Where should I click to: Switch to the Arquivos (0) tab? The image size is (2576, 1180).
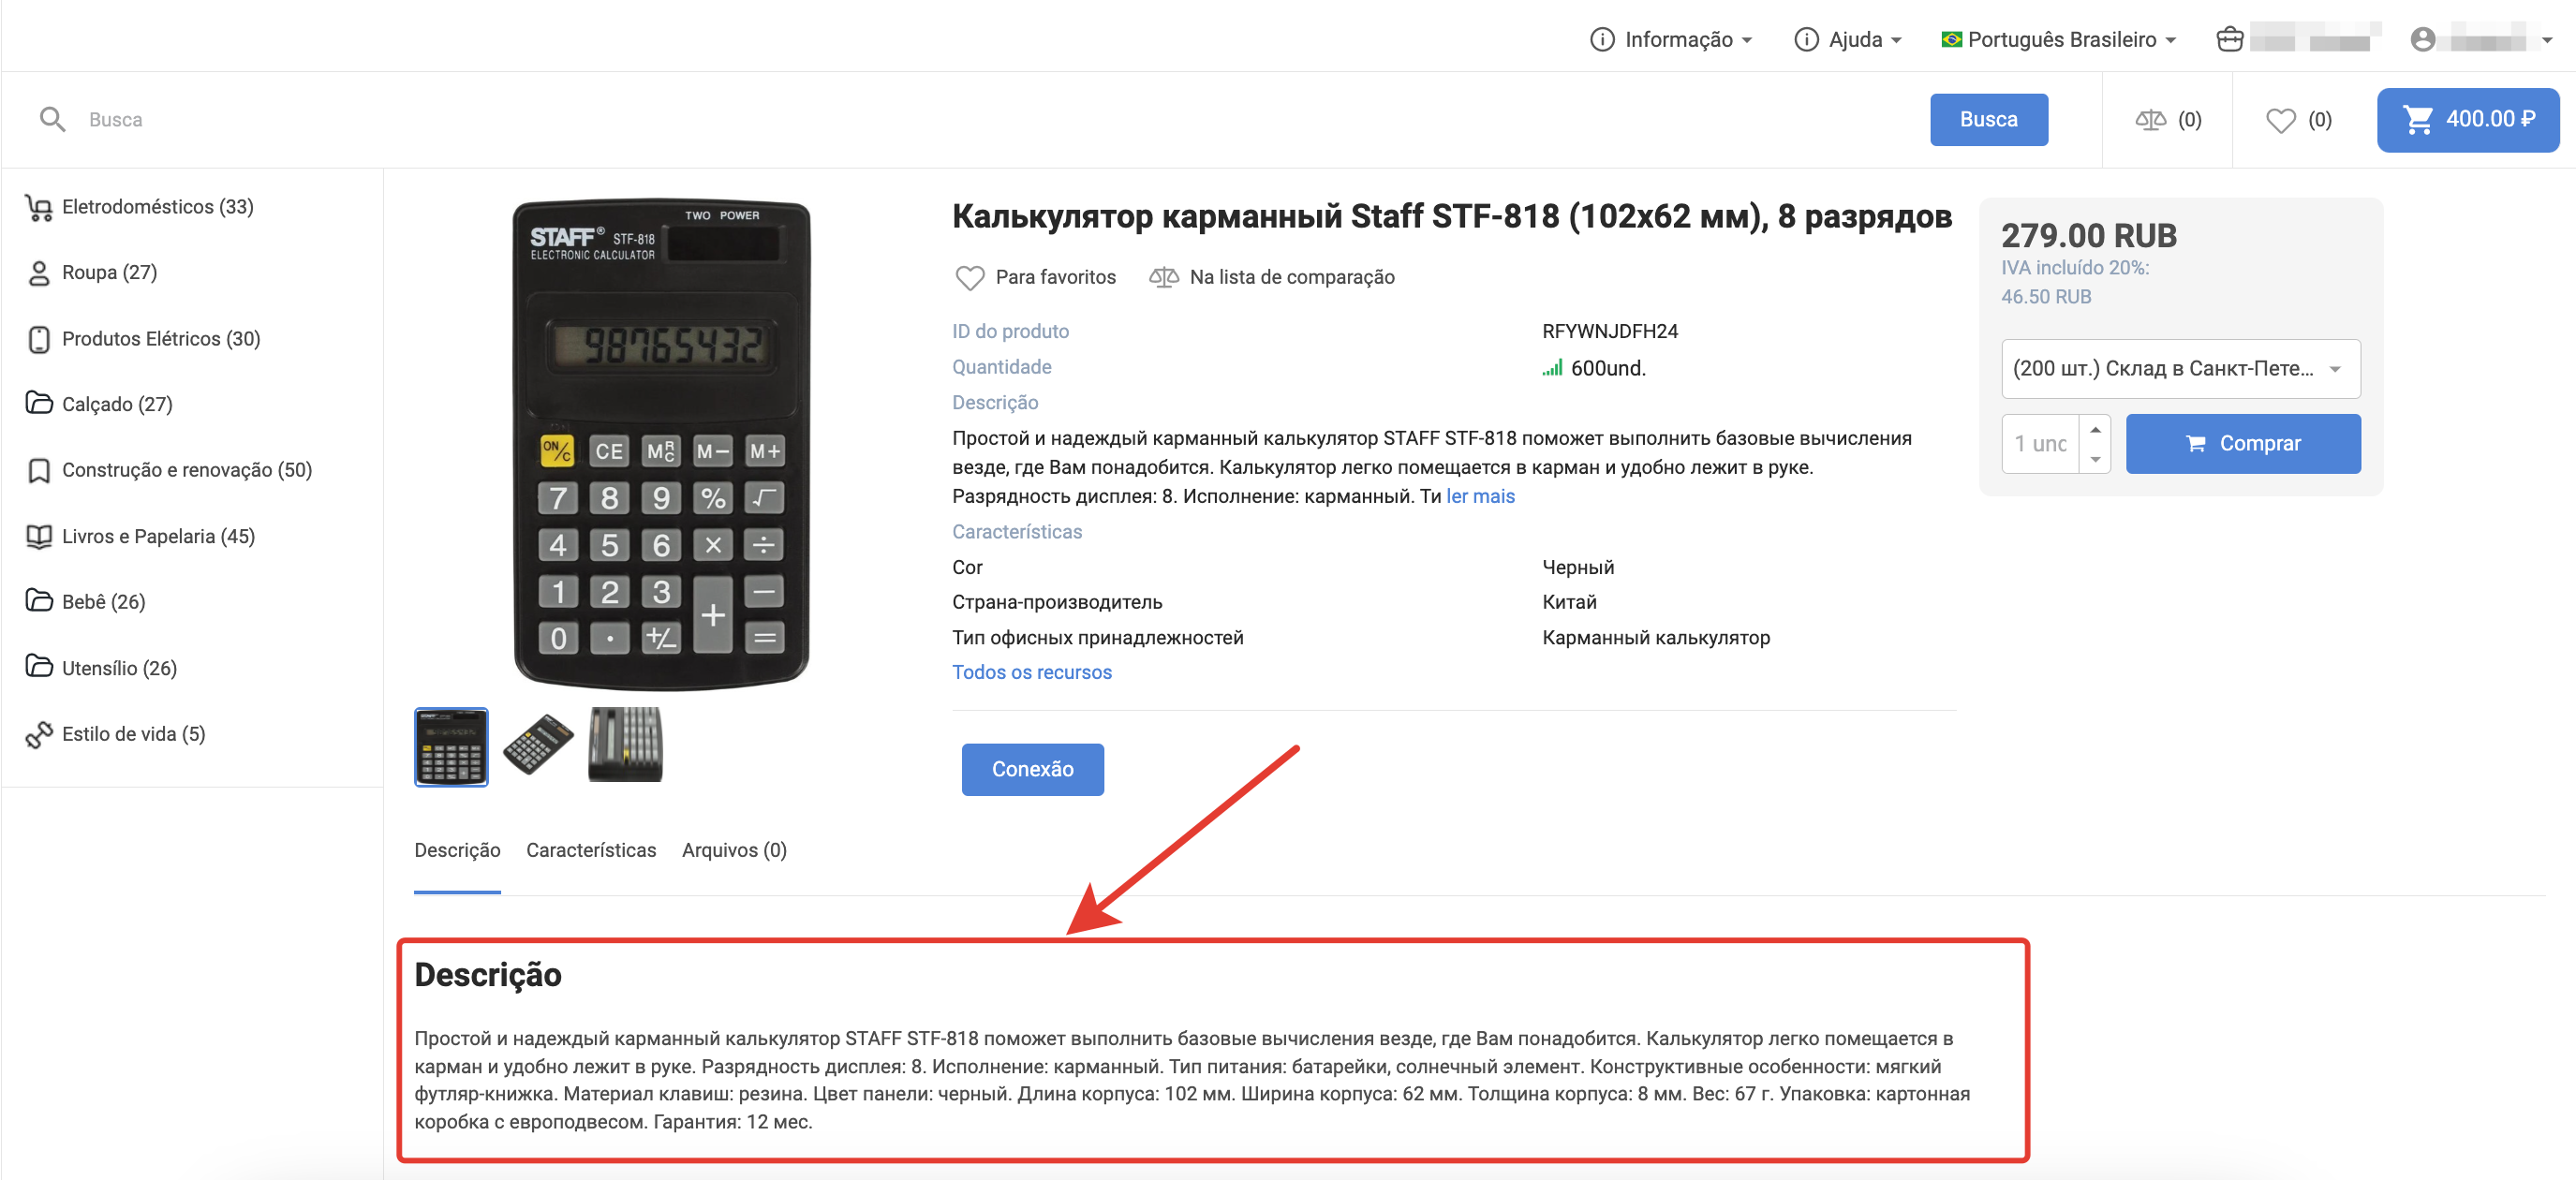[734, 850]
